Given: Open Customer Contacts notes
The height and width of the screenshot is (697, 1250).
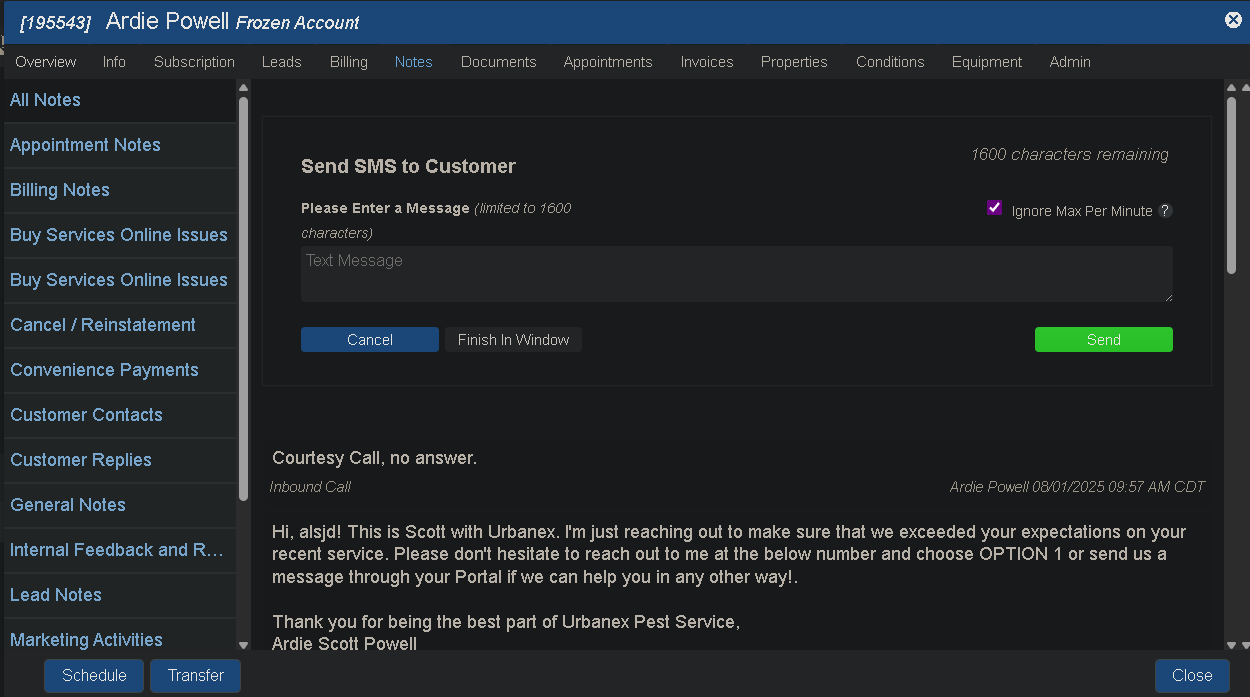Looking at the screenshot, I should [x=120, y=415].
